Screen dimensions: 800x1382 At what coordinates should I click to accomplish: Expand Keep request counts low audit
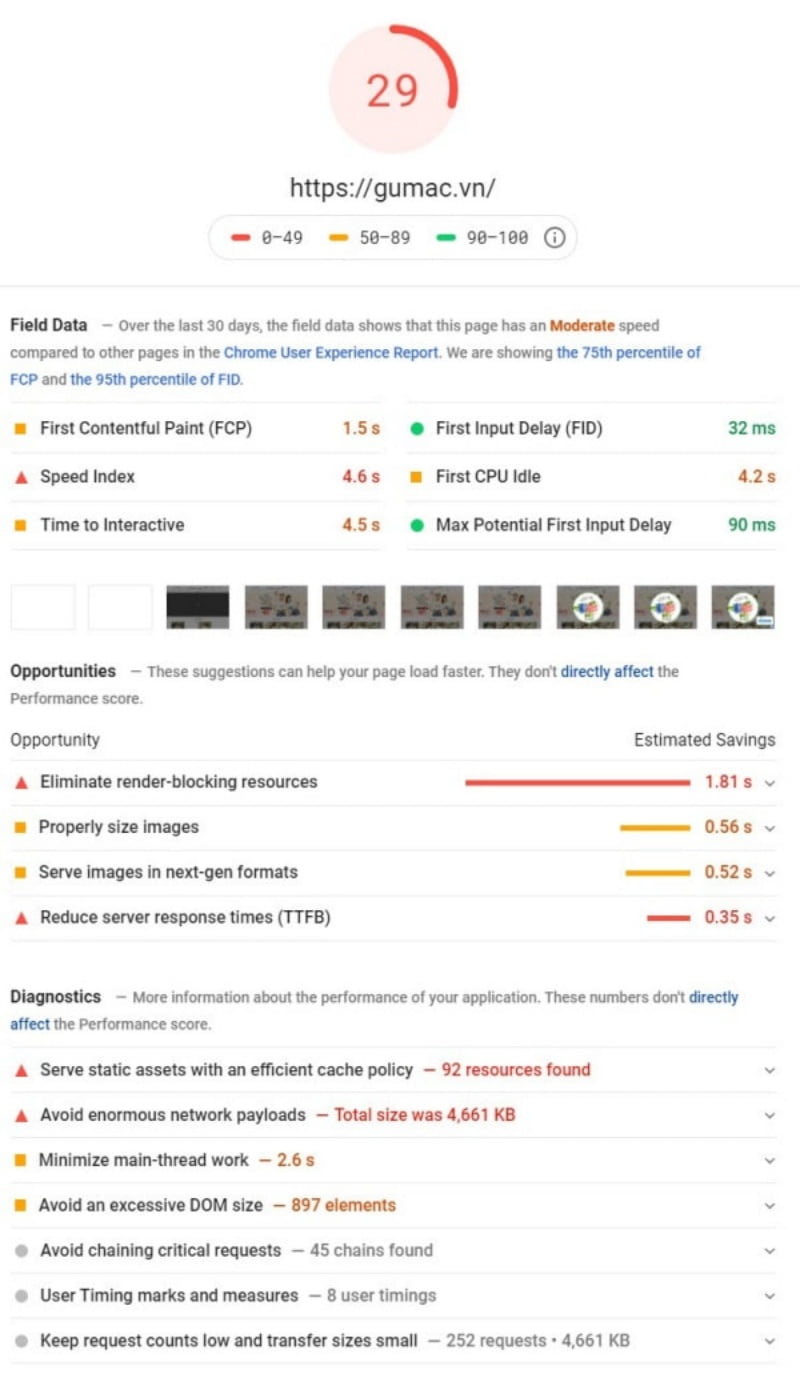[x=769, y=1341]
